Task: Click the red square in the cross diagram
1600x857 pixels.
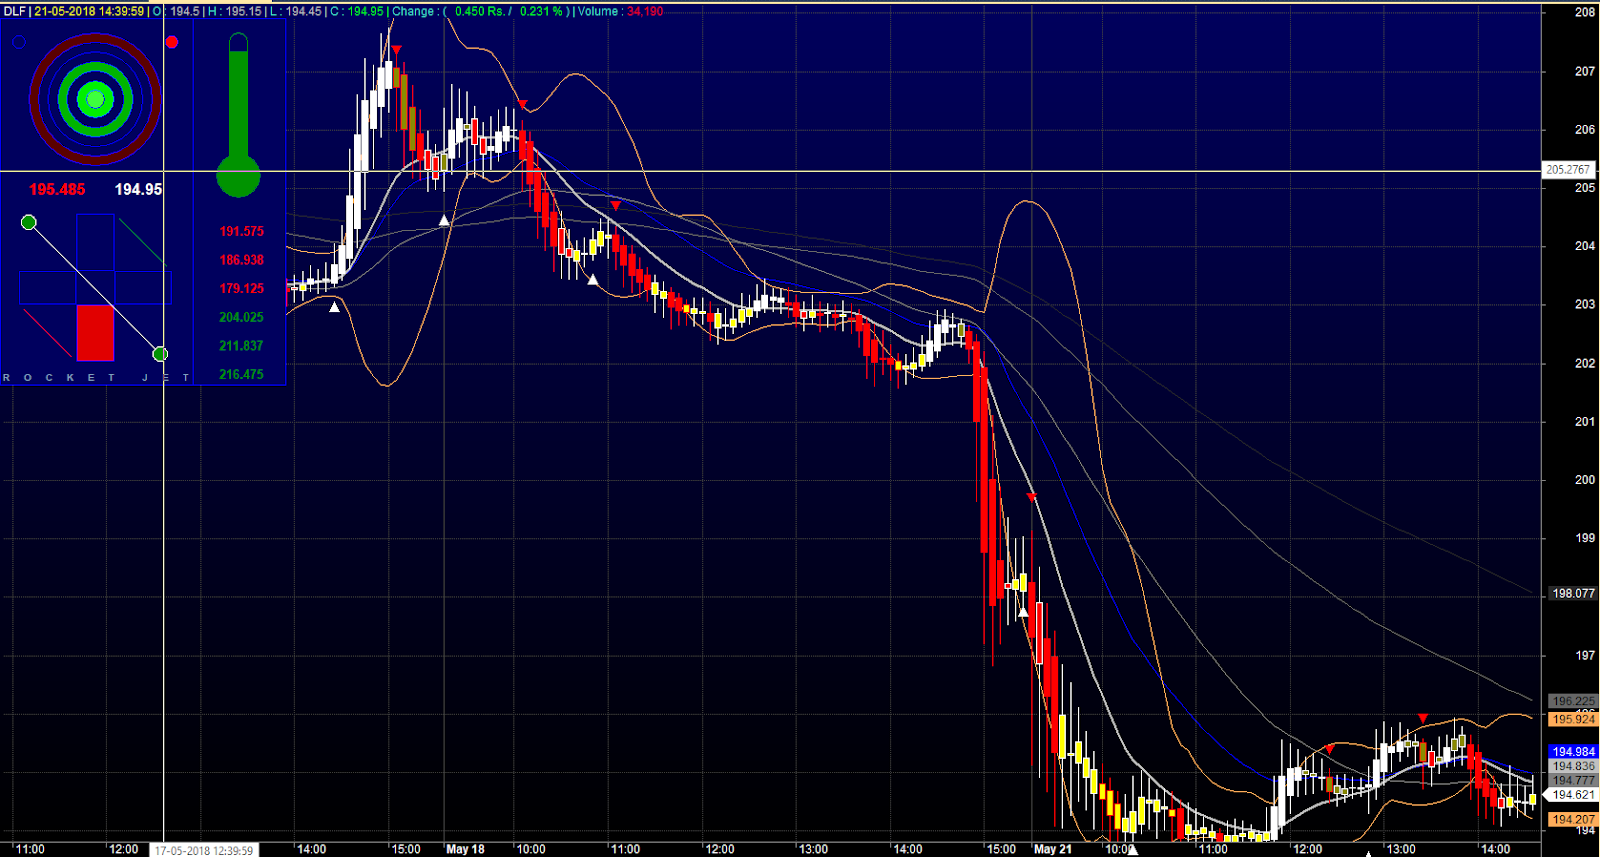Action: [x=96, y=333]
